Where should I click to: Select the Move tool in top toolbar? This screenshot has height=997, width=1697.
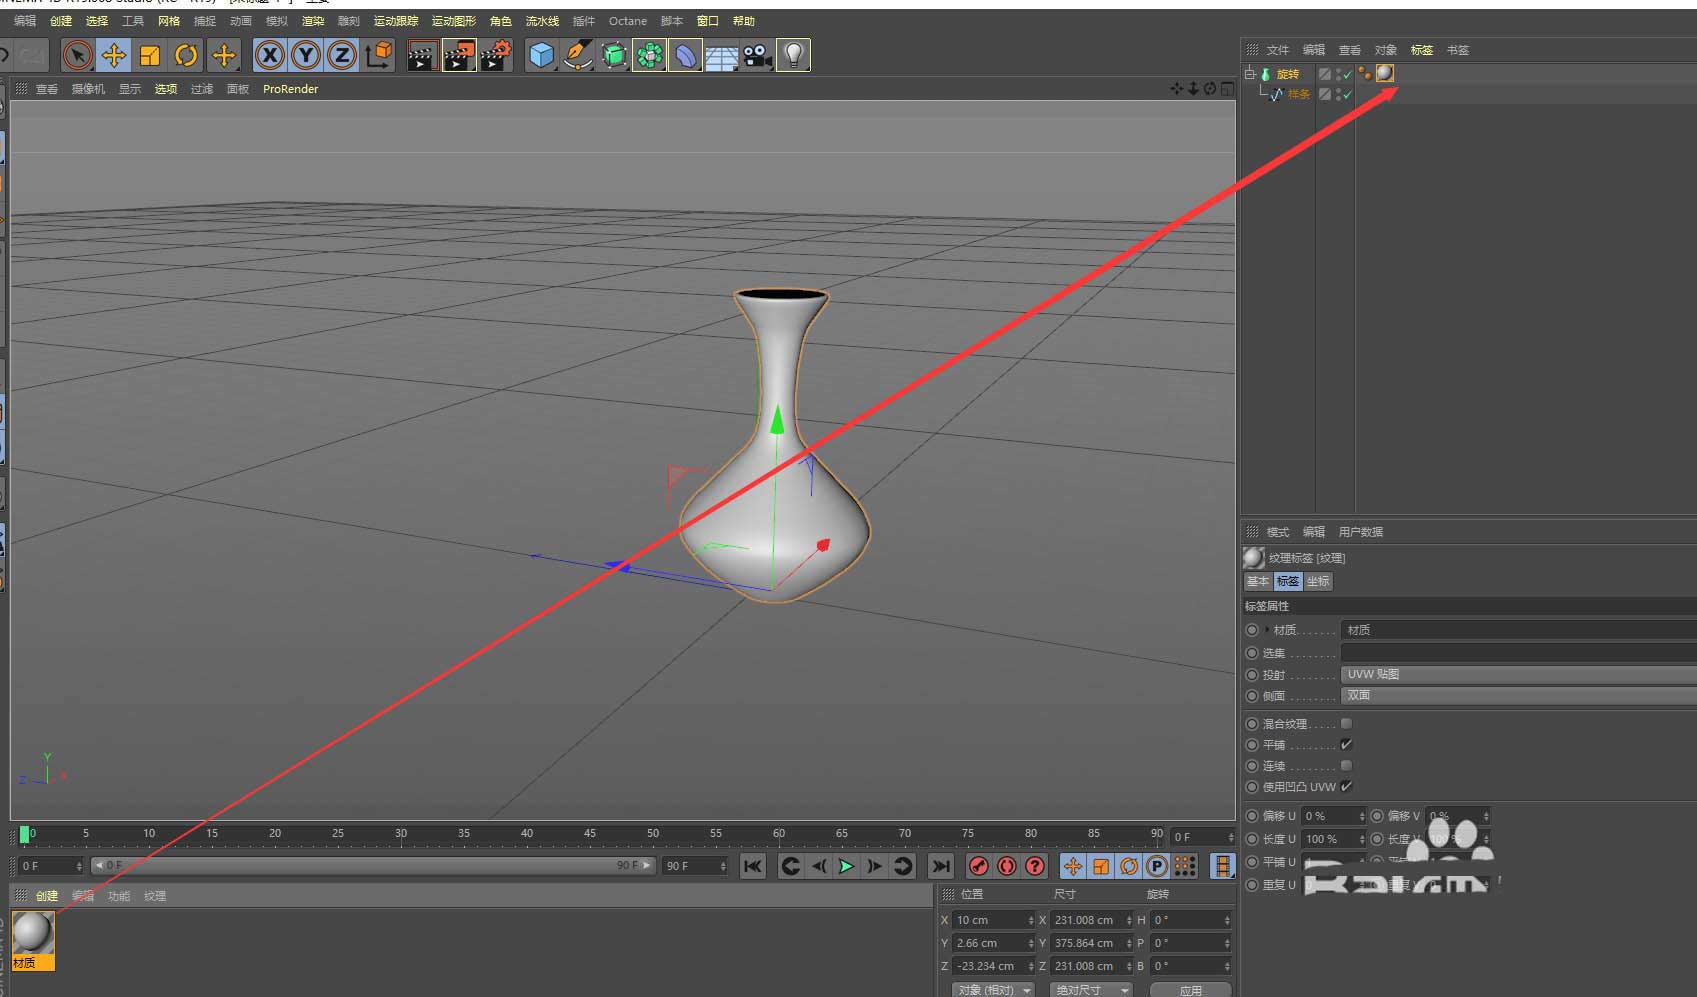point(114,55)
